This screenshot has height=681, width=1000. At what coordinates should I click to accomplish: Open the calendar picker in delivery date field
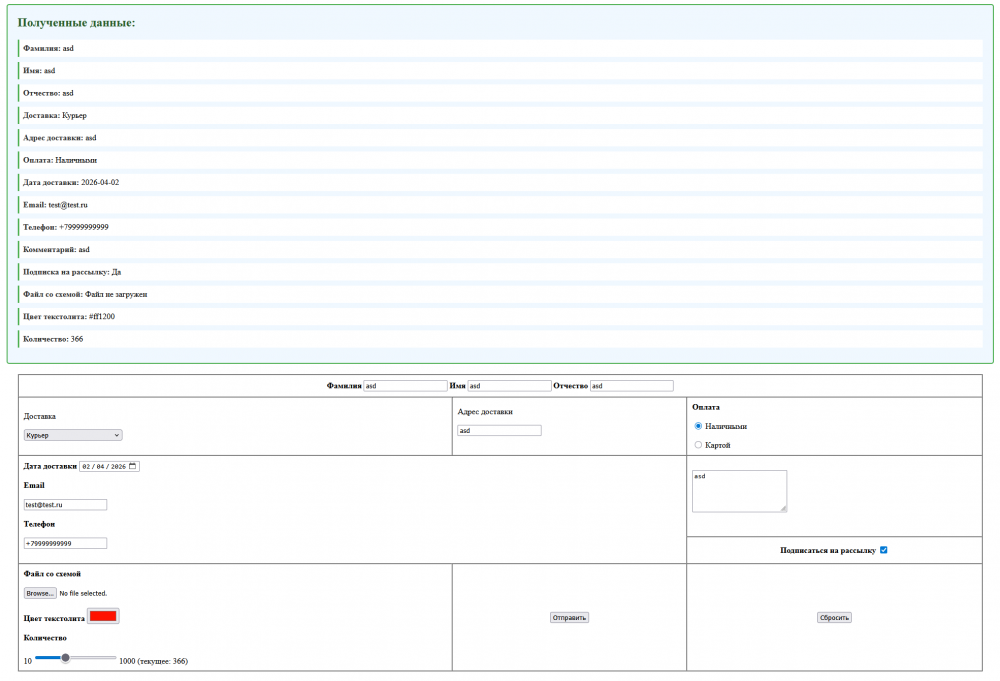(134, 466)
